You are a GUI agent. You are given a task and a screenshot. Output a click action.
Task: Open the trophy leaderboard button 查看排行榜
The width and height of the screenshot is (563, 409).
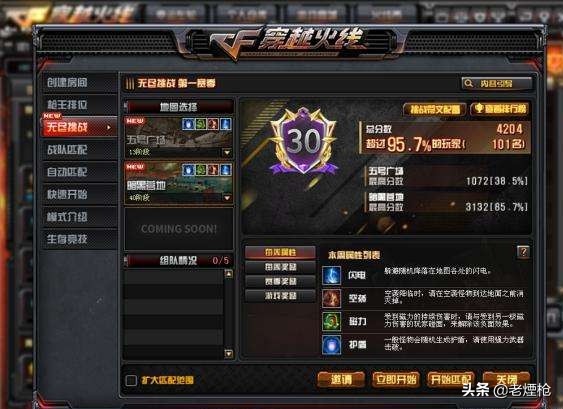coord(501,109)
